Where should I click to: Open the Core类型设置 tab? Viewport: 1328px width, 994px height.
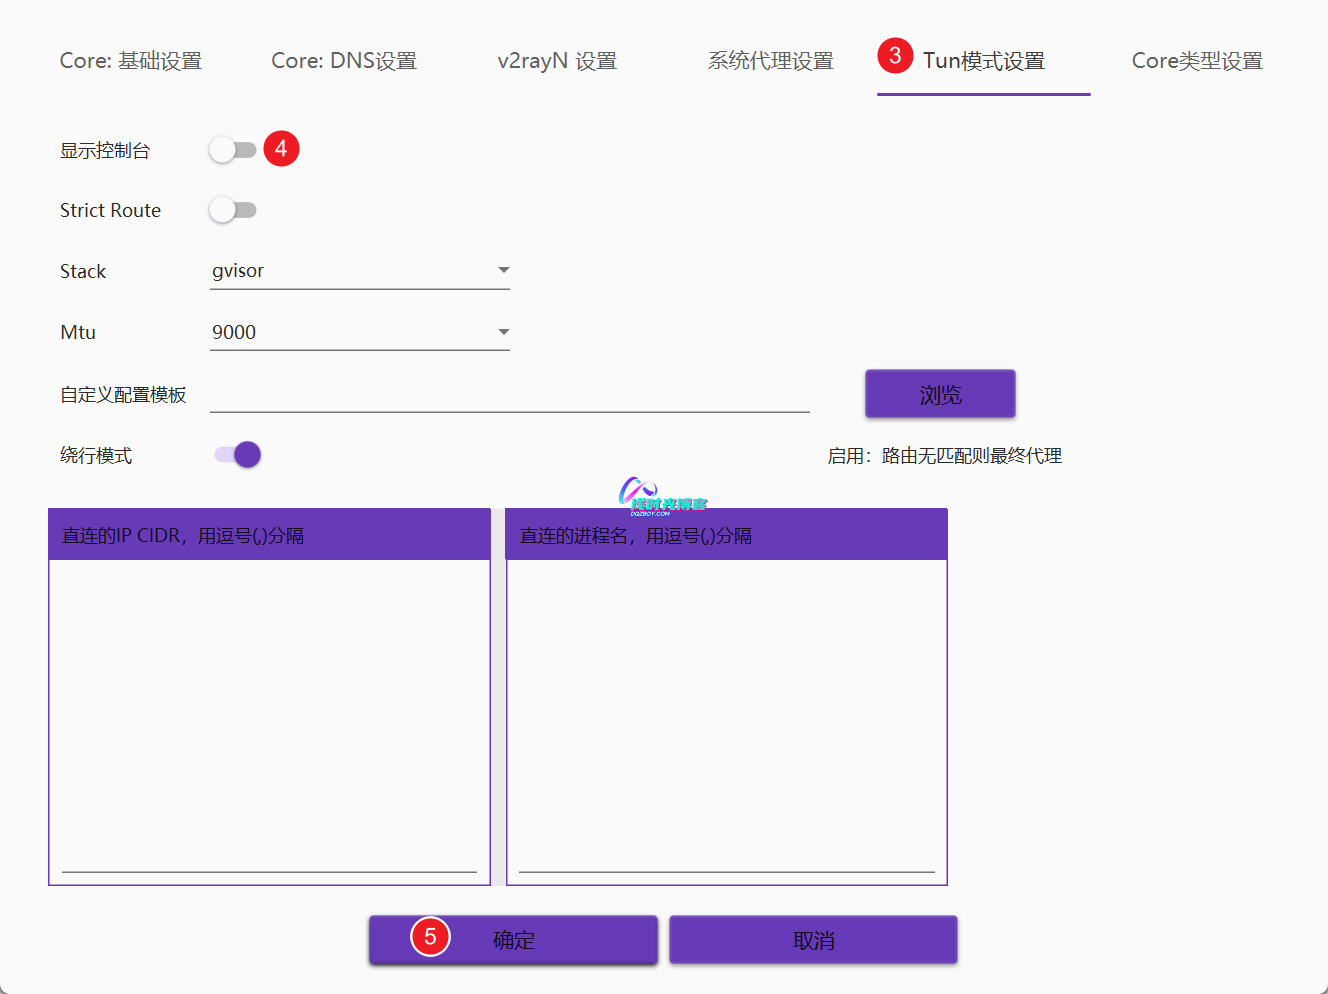pos(1197,61)
